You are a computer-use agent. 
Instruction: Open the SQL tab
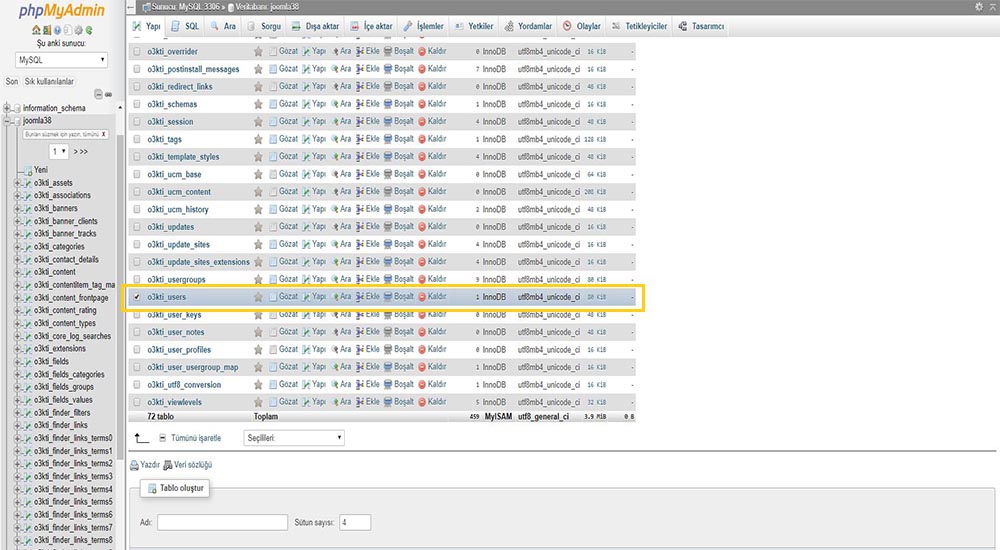[185, 26]
